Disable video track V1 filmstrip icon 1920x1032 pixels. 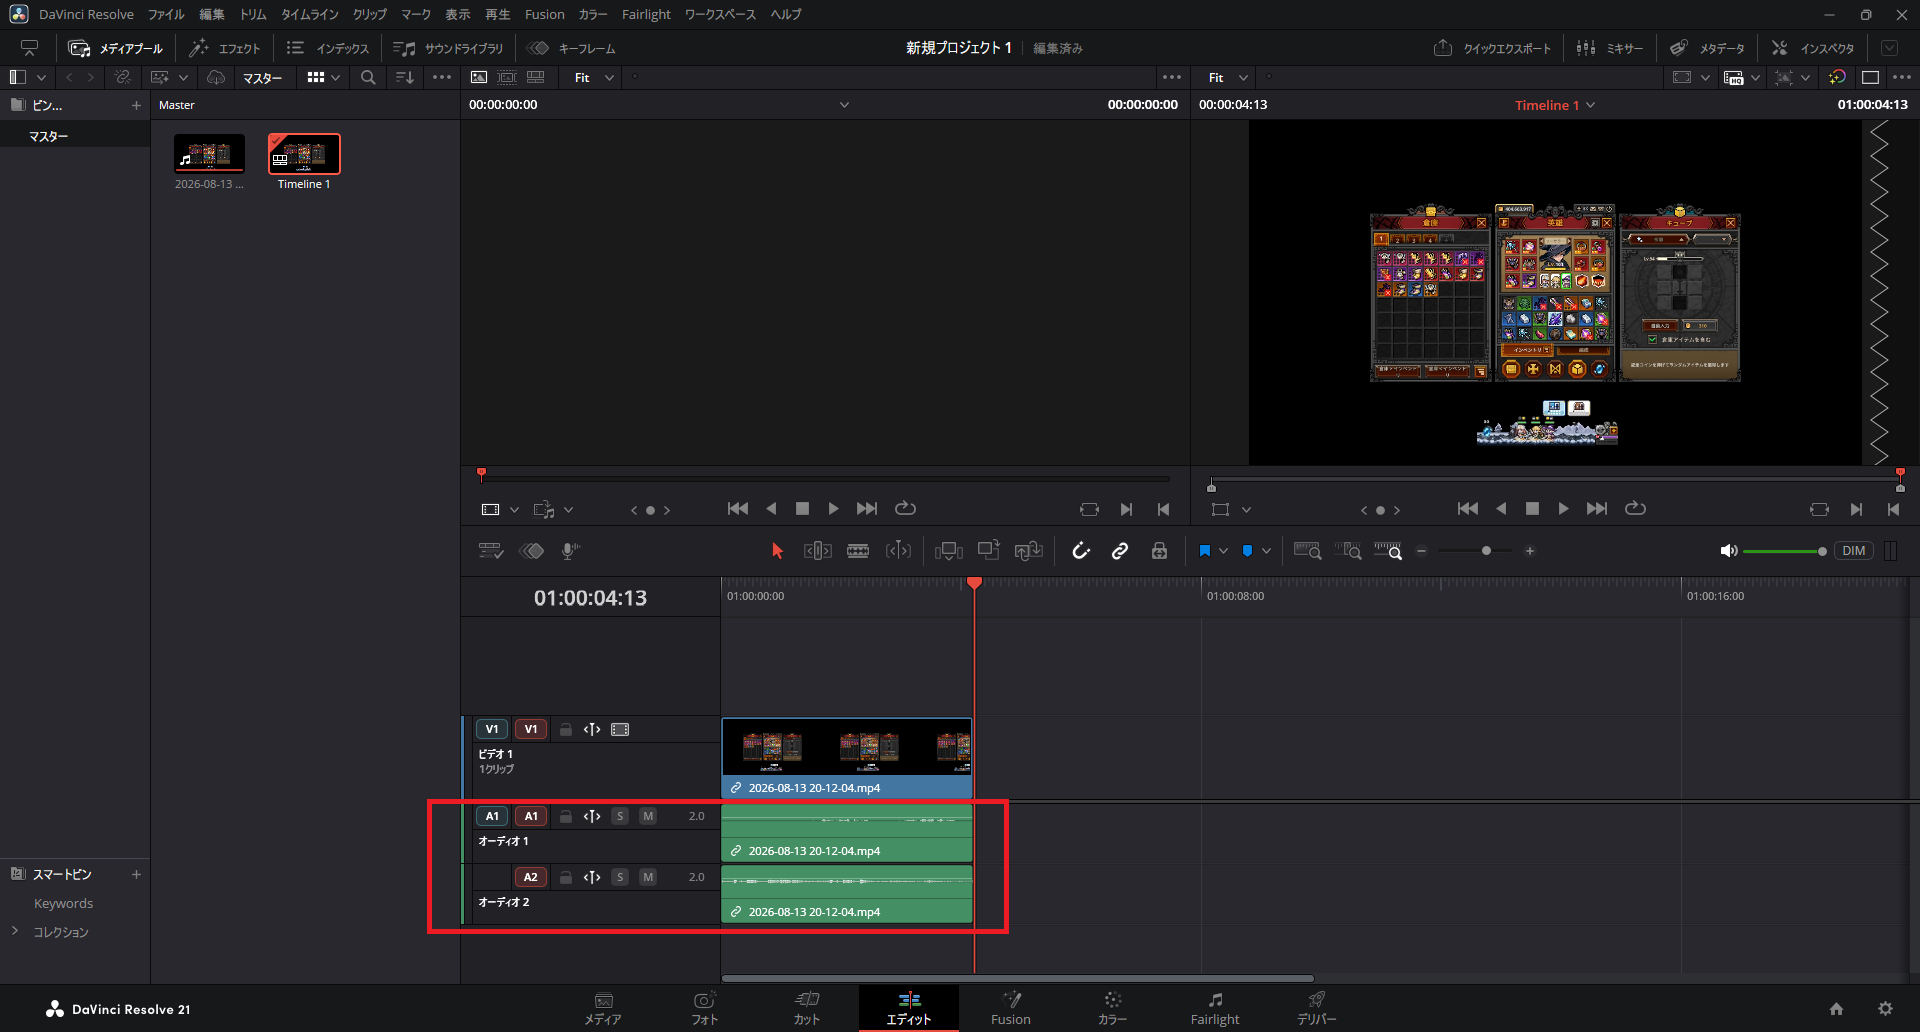[x=620, y=729]
